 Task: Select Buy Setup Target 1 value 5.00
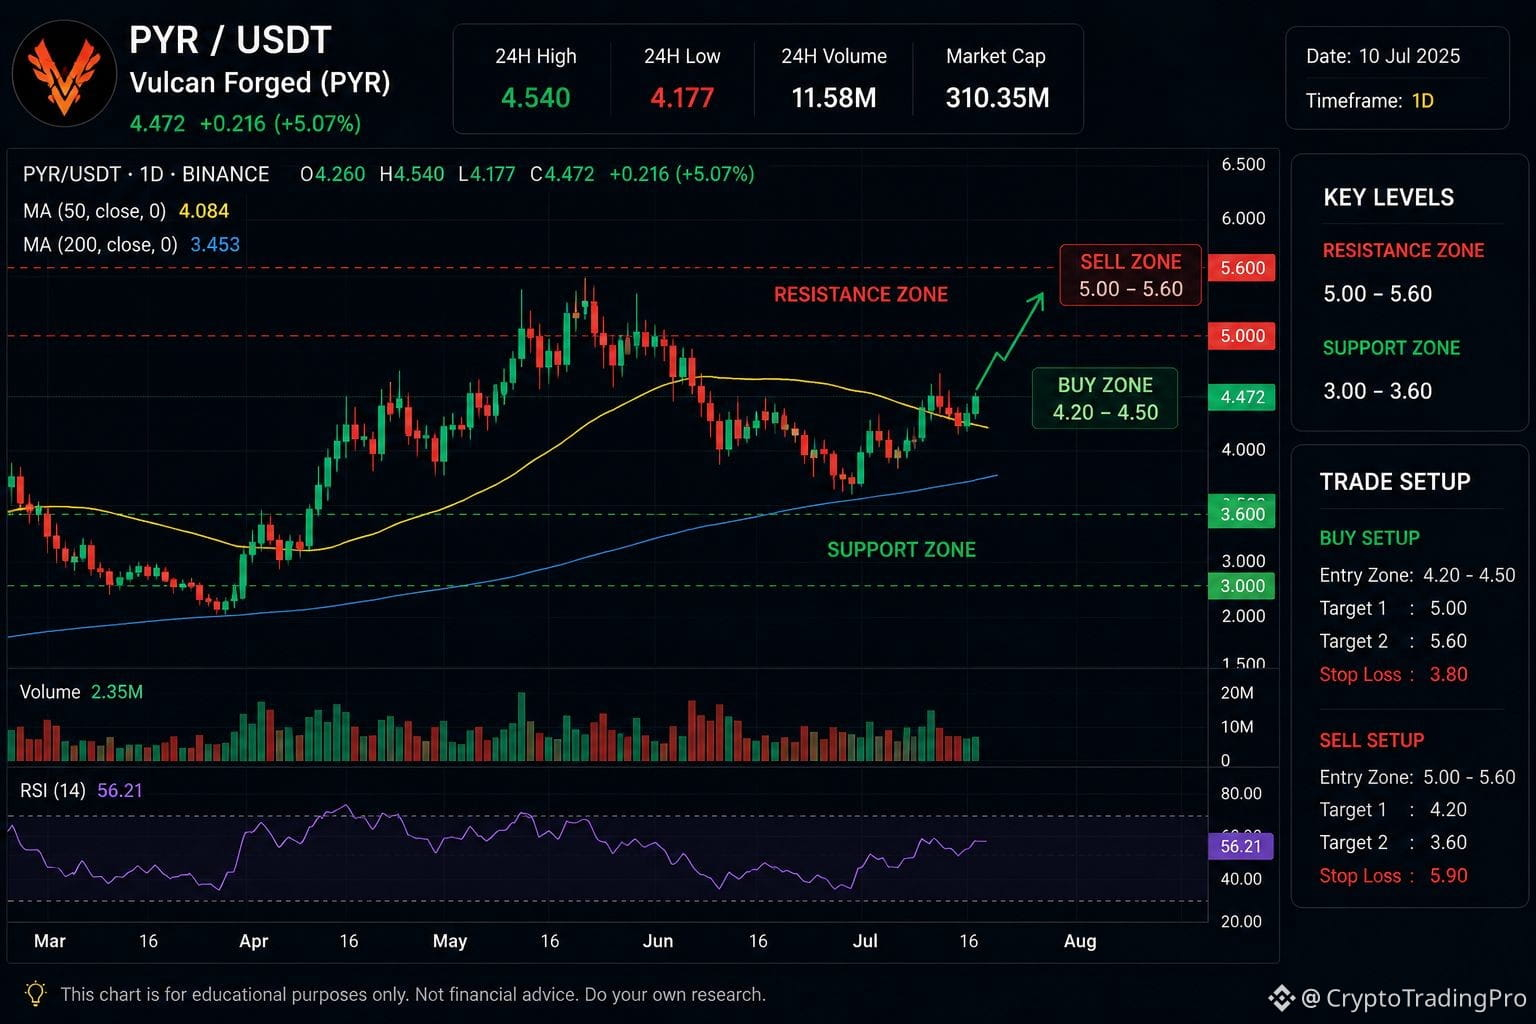pyautogui.click(x=1448, y=608)
